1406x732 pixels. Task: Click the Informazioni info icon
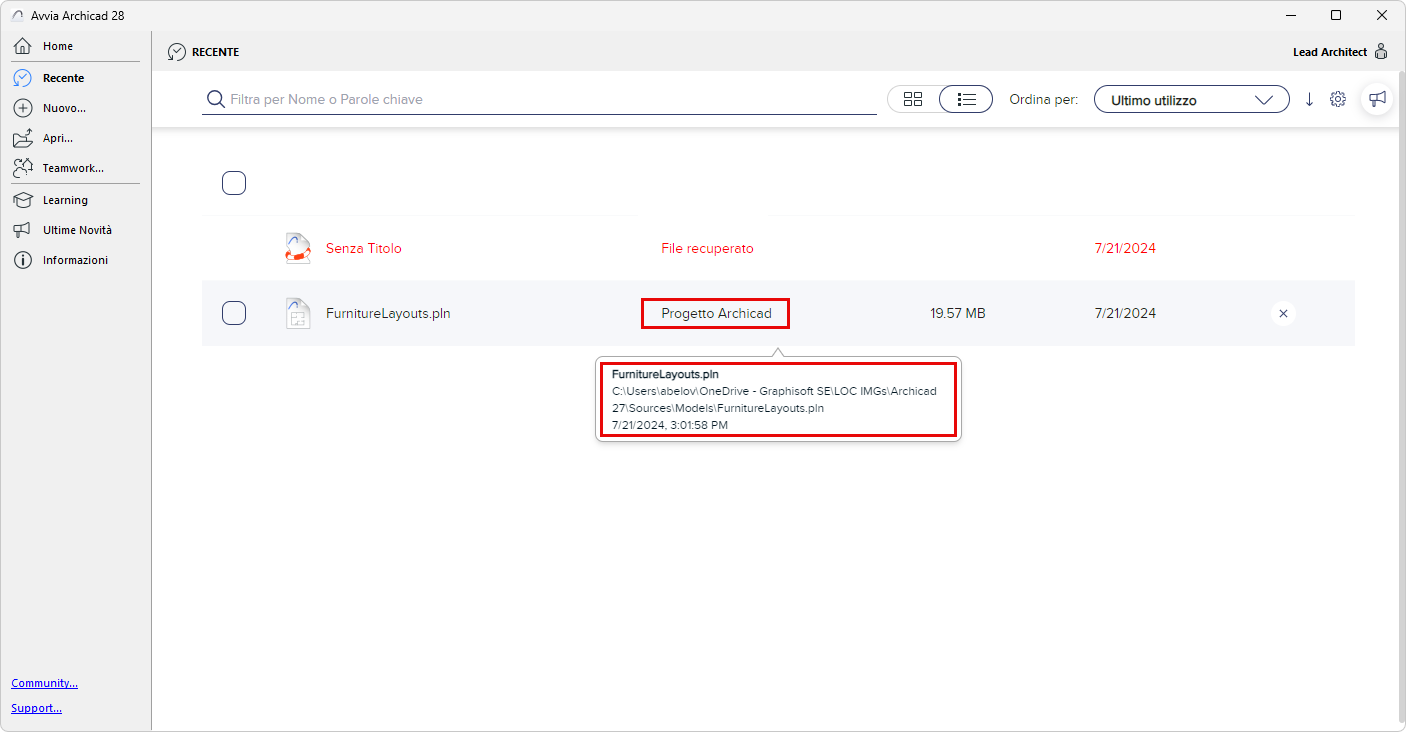(23, 260)
